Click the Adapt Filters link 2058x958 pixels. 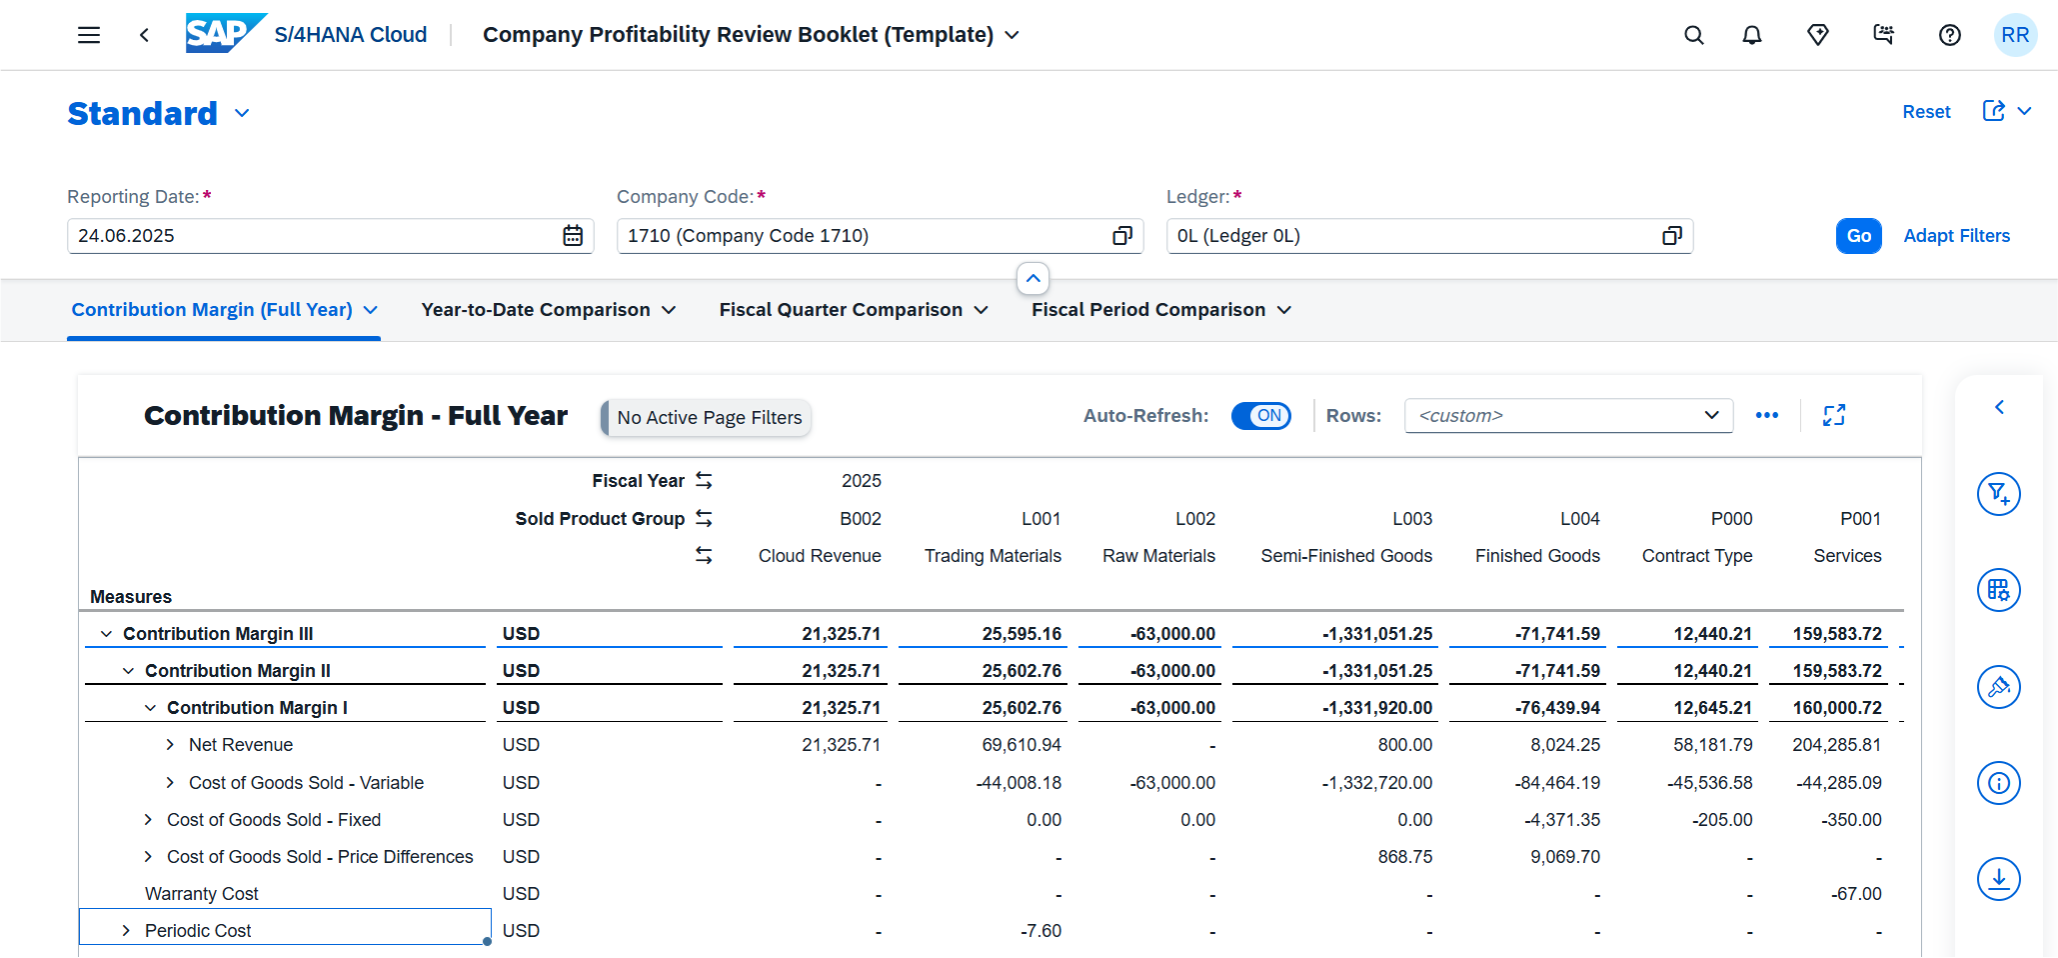point(1956,236)
